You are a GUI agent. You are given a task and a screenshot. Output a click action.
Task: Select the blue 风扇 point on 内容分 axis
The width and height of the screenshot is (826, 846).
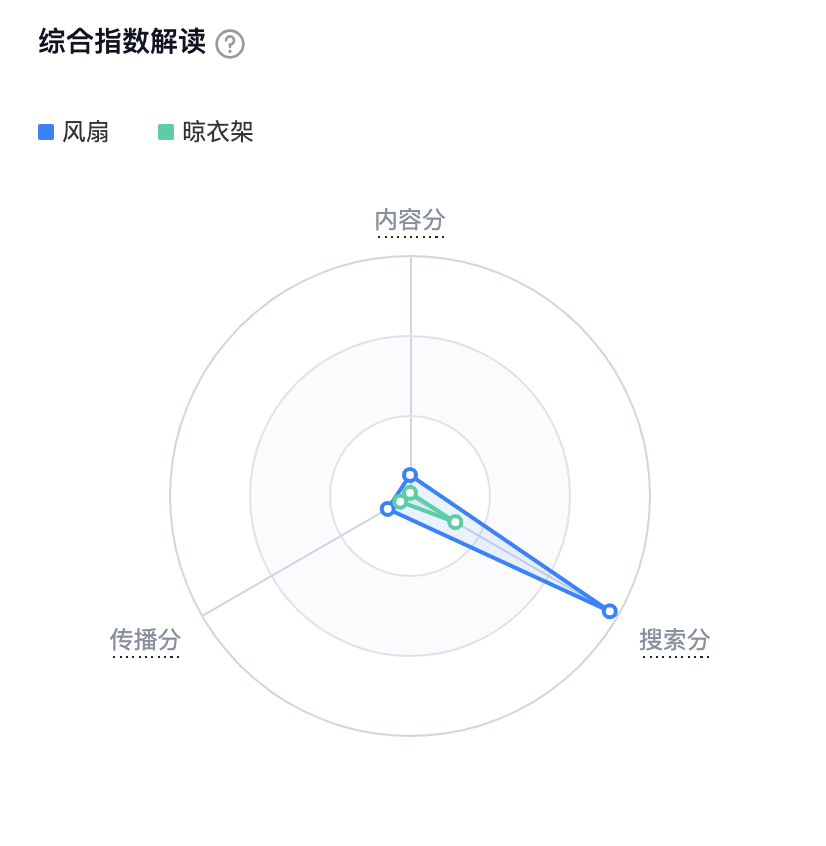[409, 474]
